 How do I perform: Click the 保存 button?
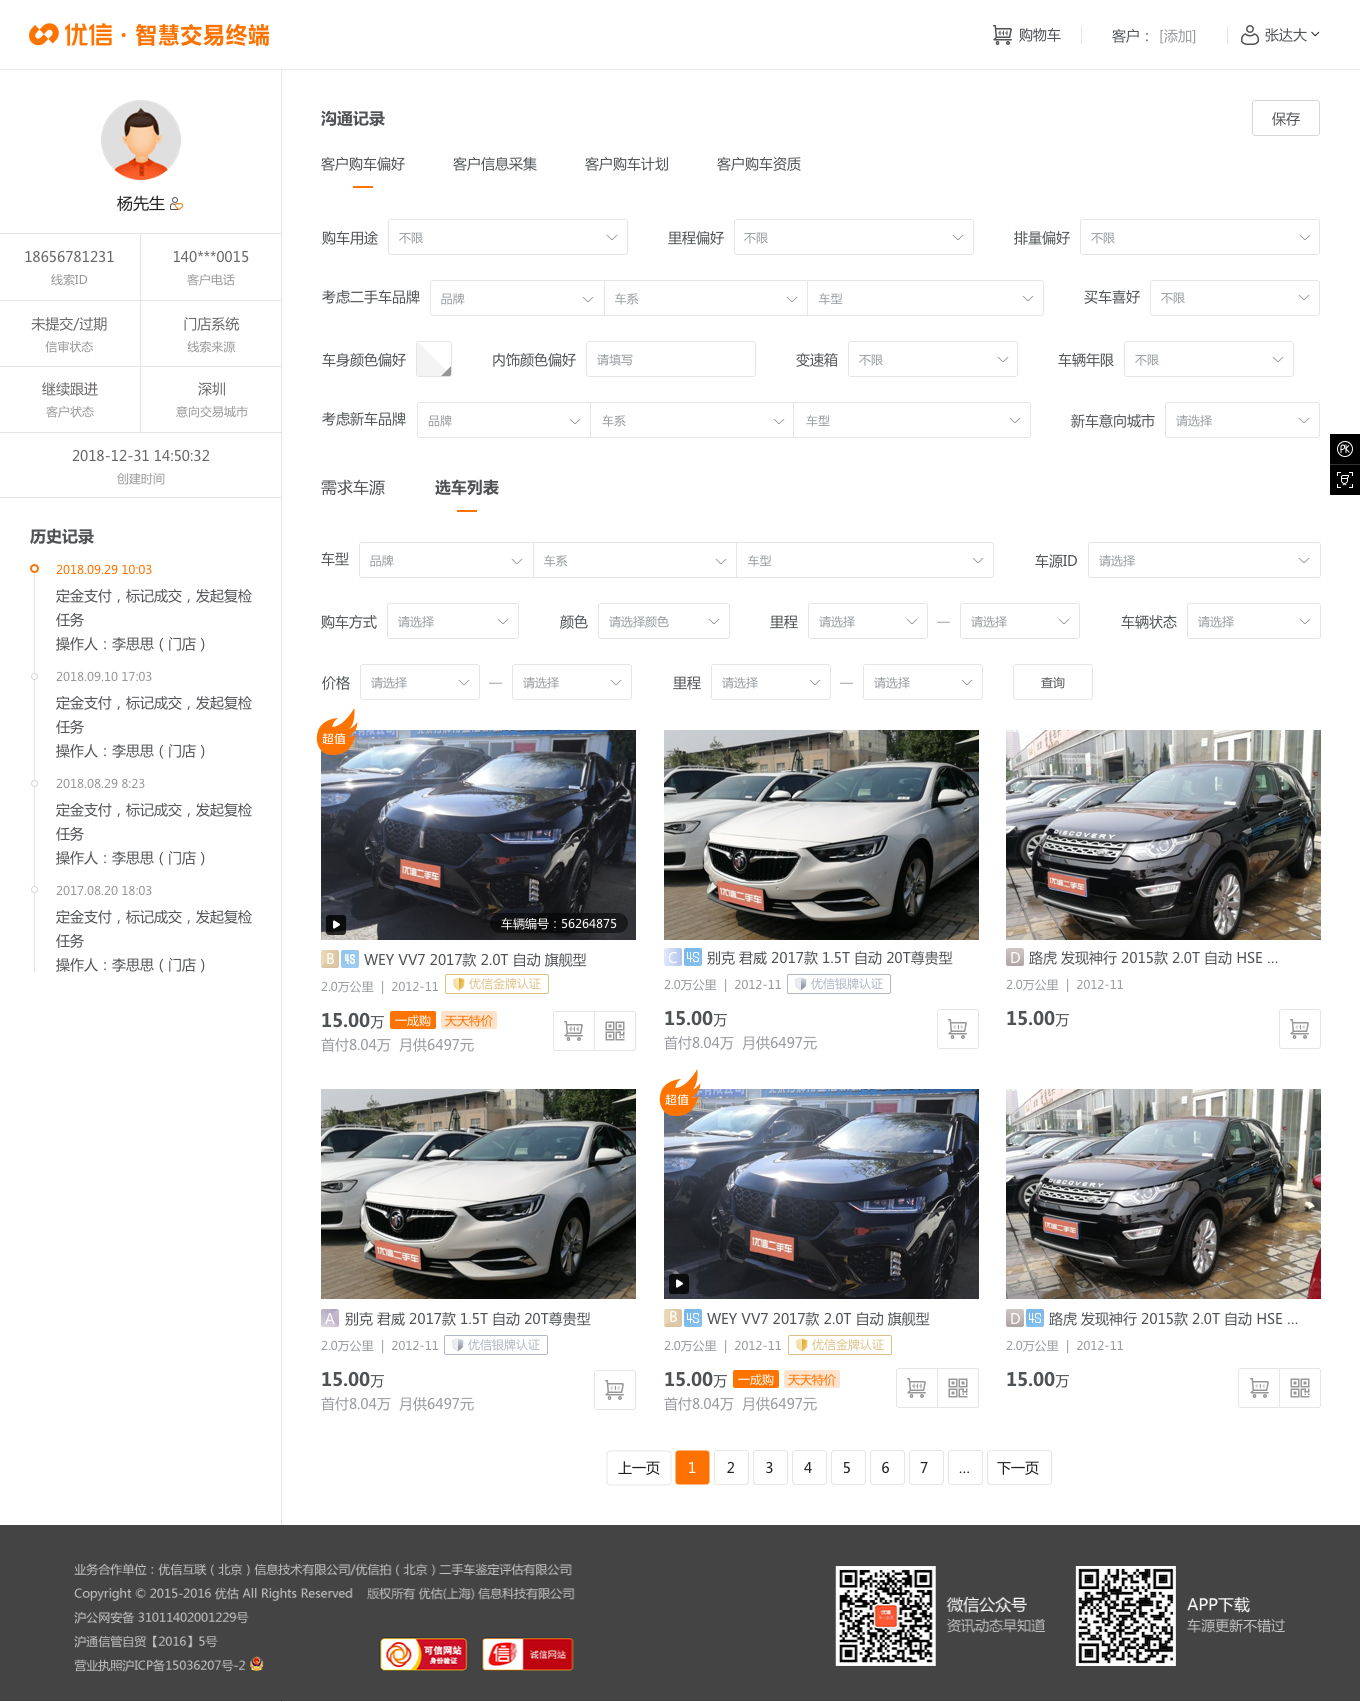1286,118
